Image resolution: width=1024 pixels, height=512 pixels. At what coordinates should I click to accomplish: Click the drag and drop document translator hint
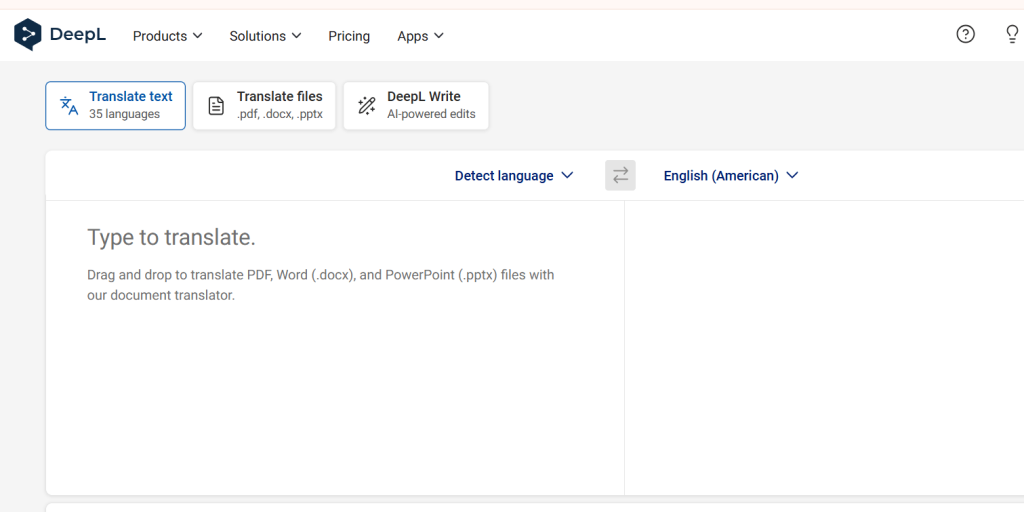click(x=321, y=285)
